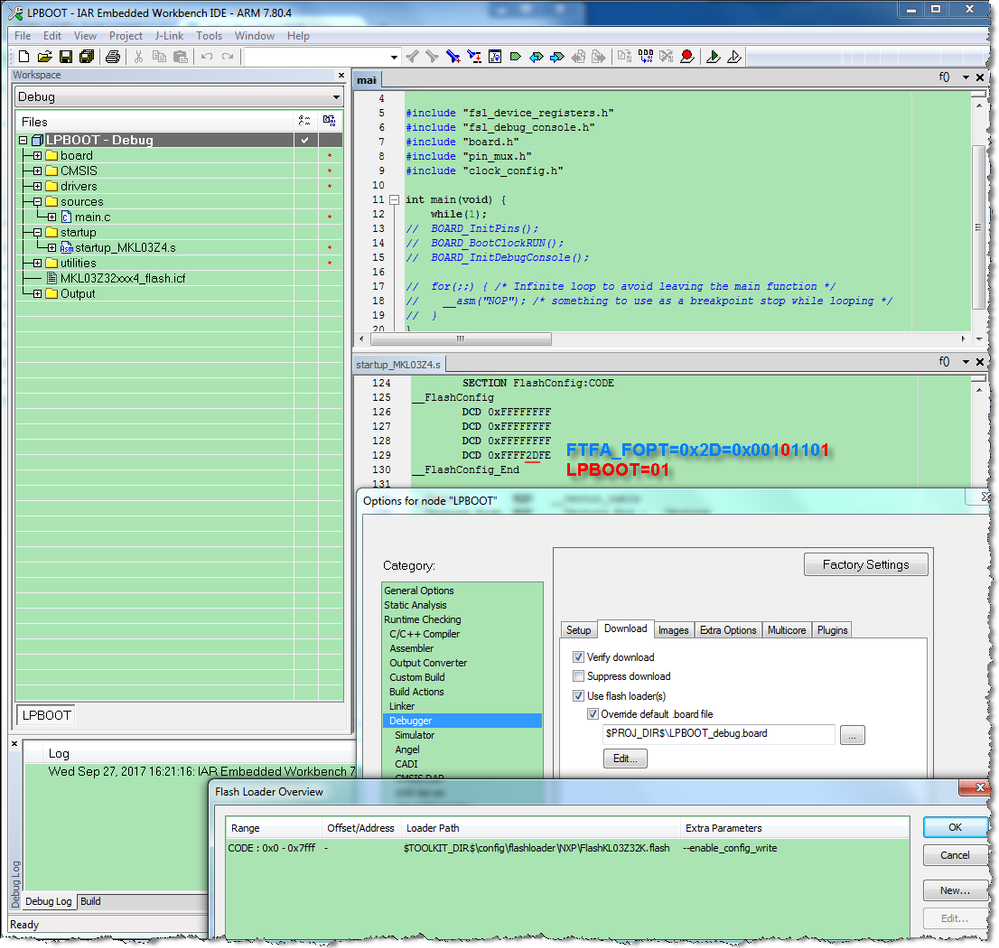This screenshot has height=948, width=999.
Task: Click the Save All toolbar icon
Action: (87, 57)
